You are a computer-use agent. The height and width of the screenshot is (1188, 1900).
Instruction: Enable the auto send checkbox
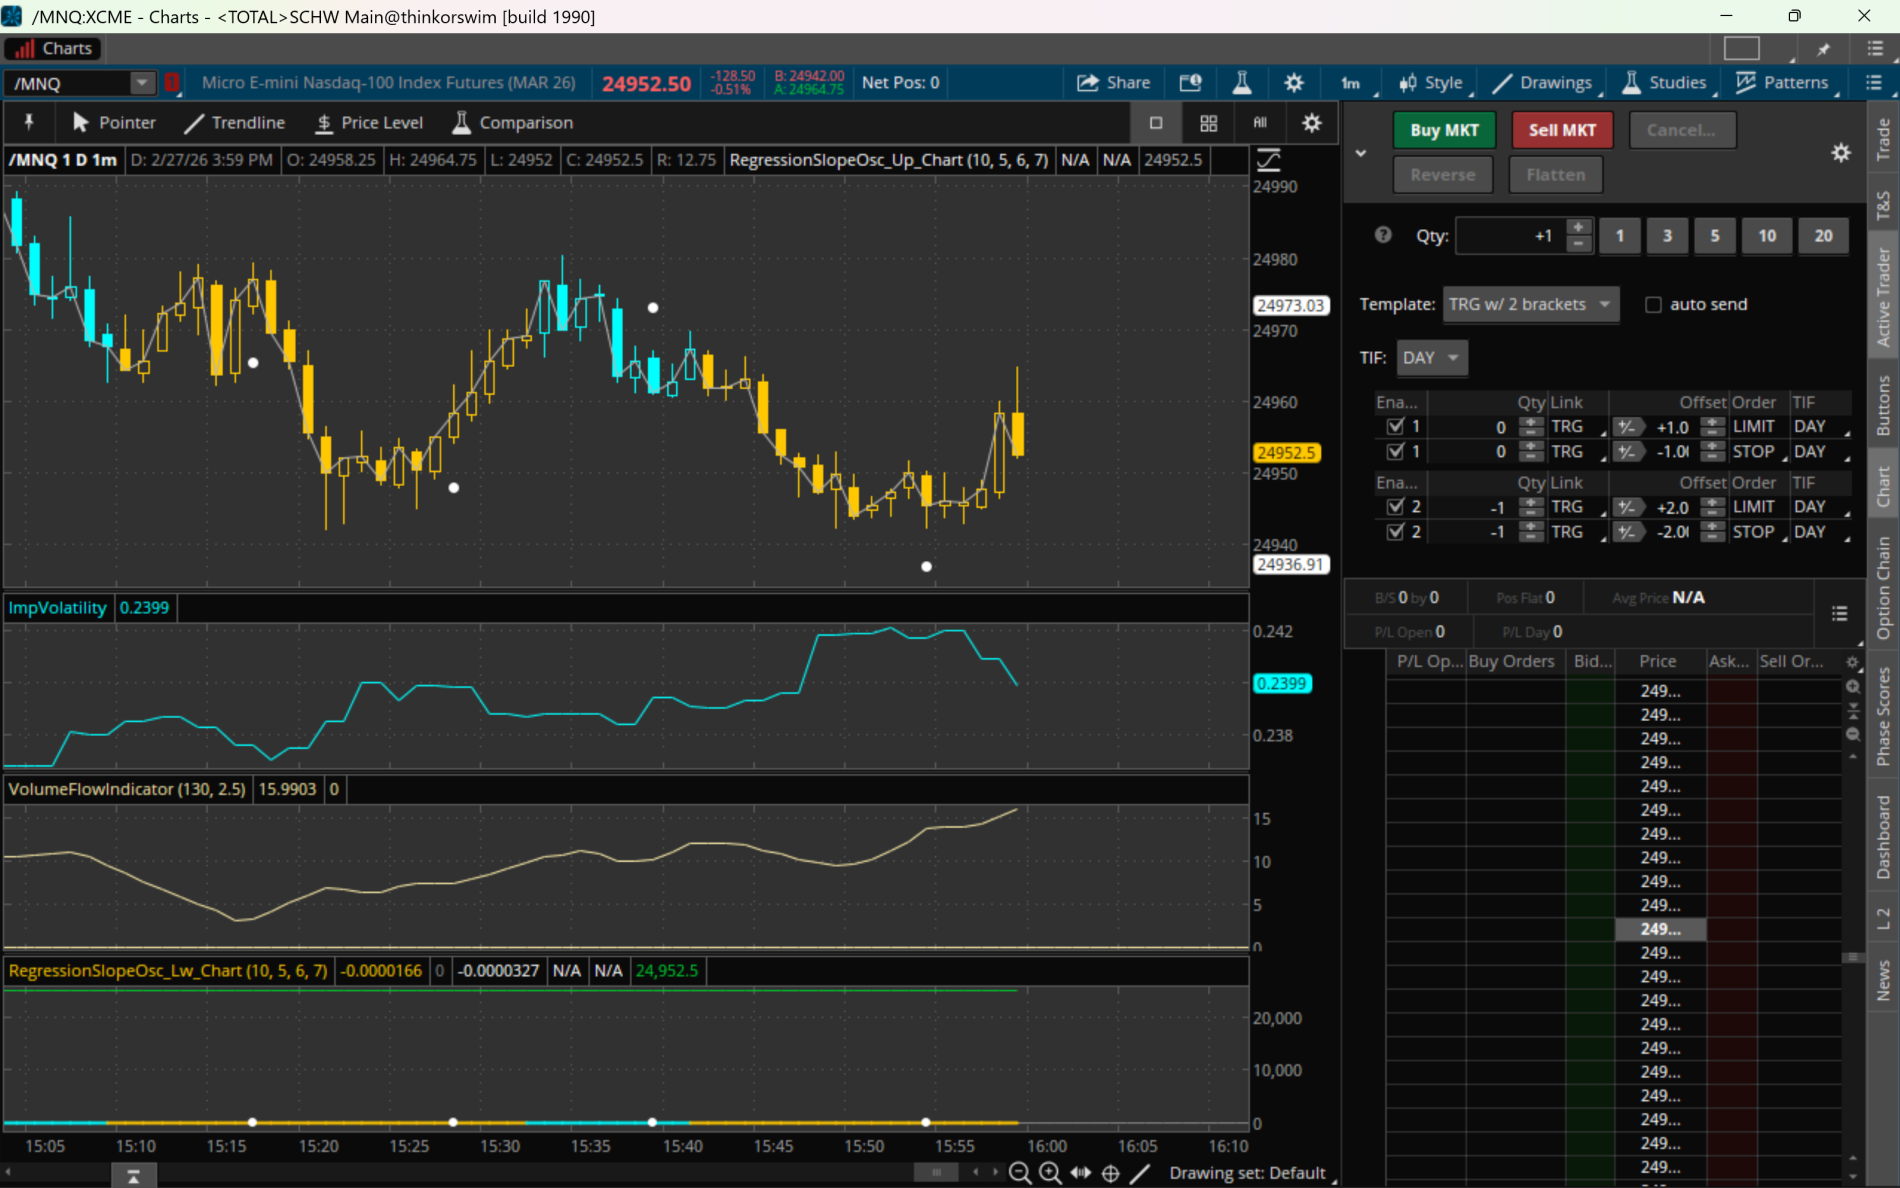[1653, 304]
